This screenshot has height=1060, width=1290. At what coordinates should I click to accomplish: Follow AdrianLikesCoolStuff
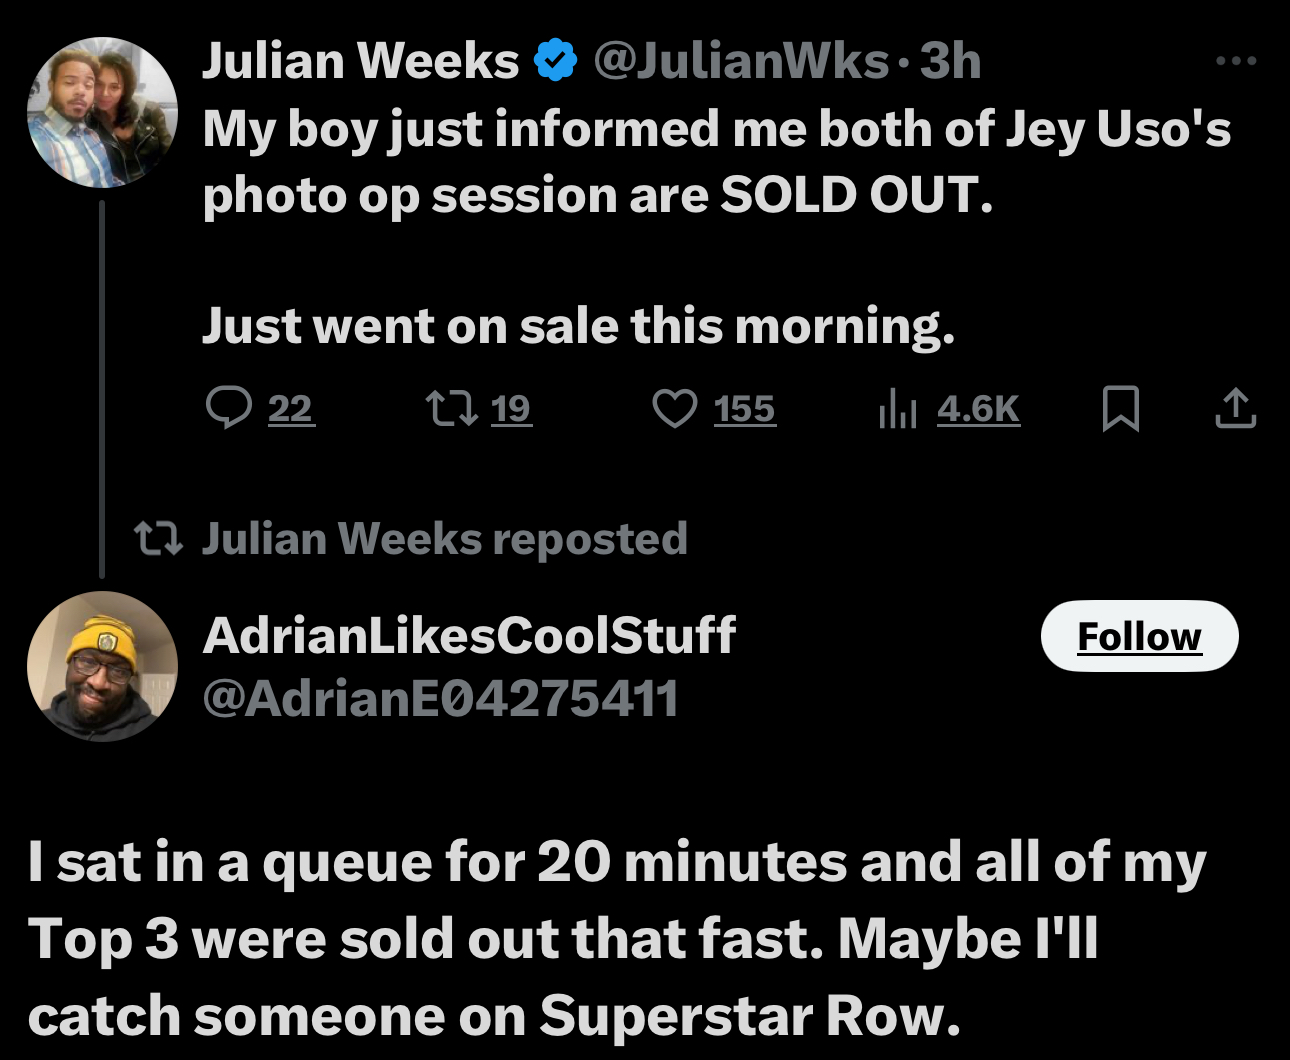pyautogui.click(x=1139, y=636)
